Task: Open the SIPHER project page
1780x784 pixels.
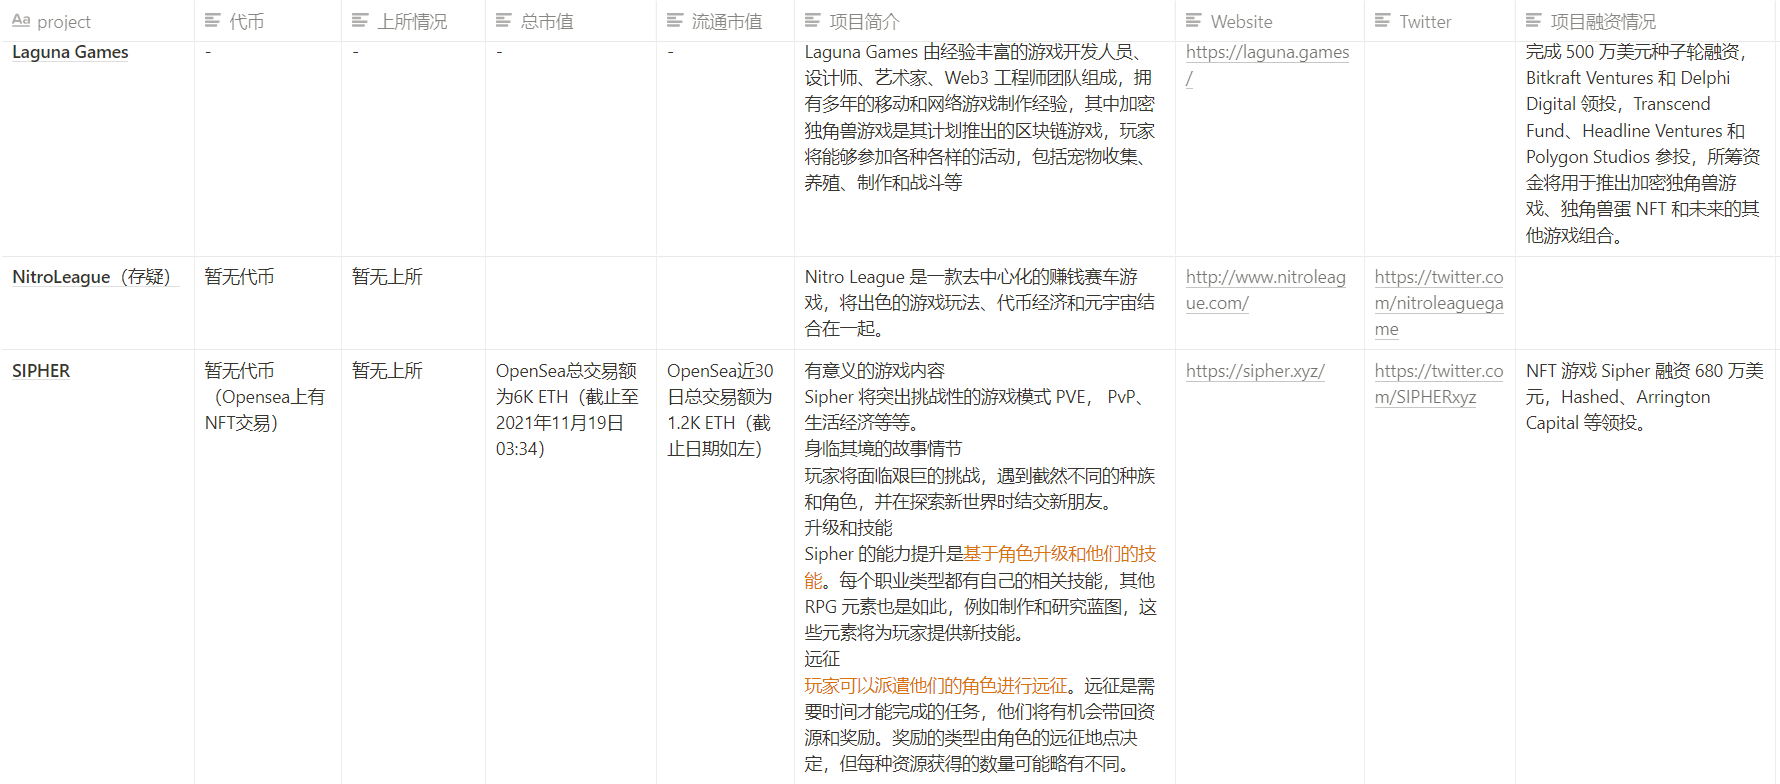Action: pos(41,371)
